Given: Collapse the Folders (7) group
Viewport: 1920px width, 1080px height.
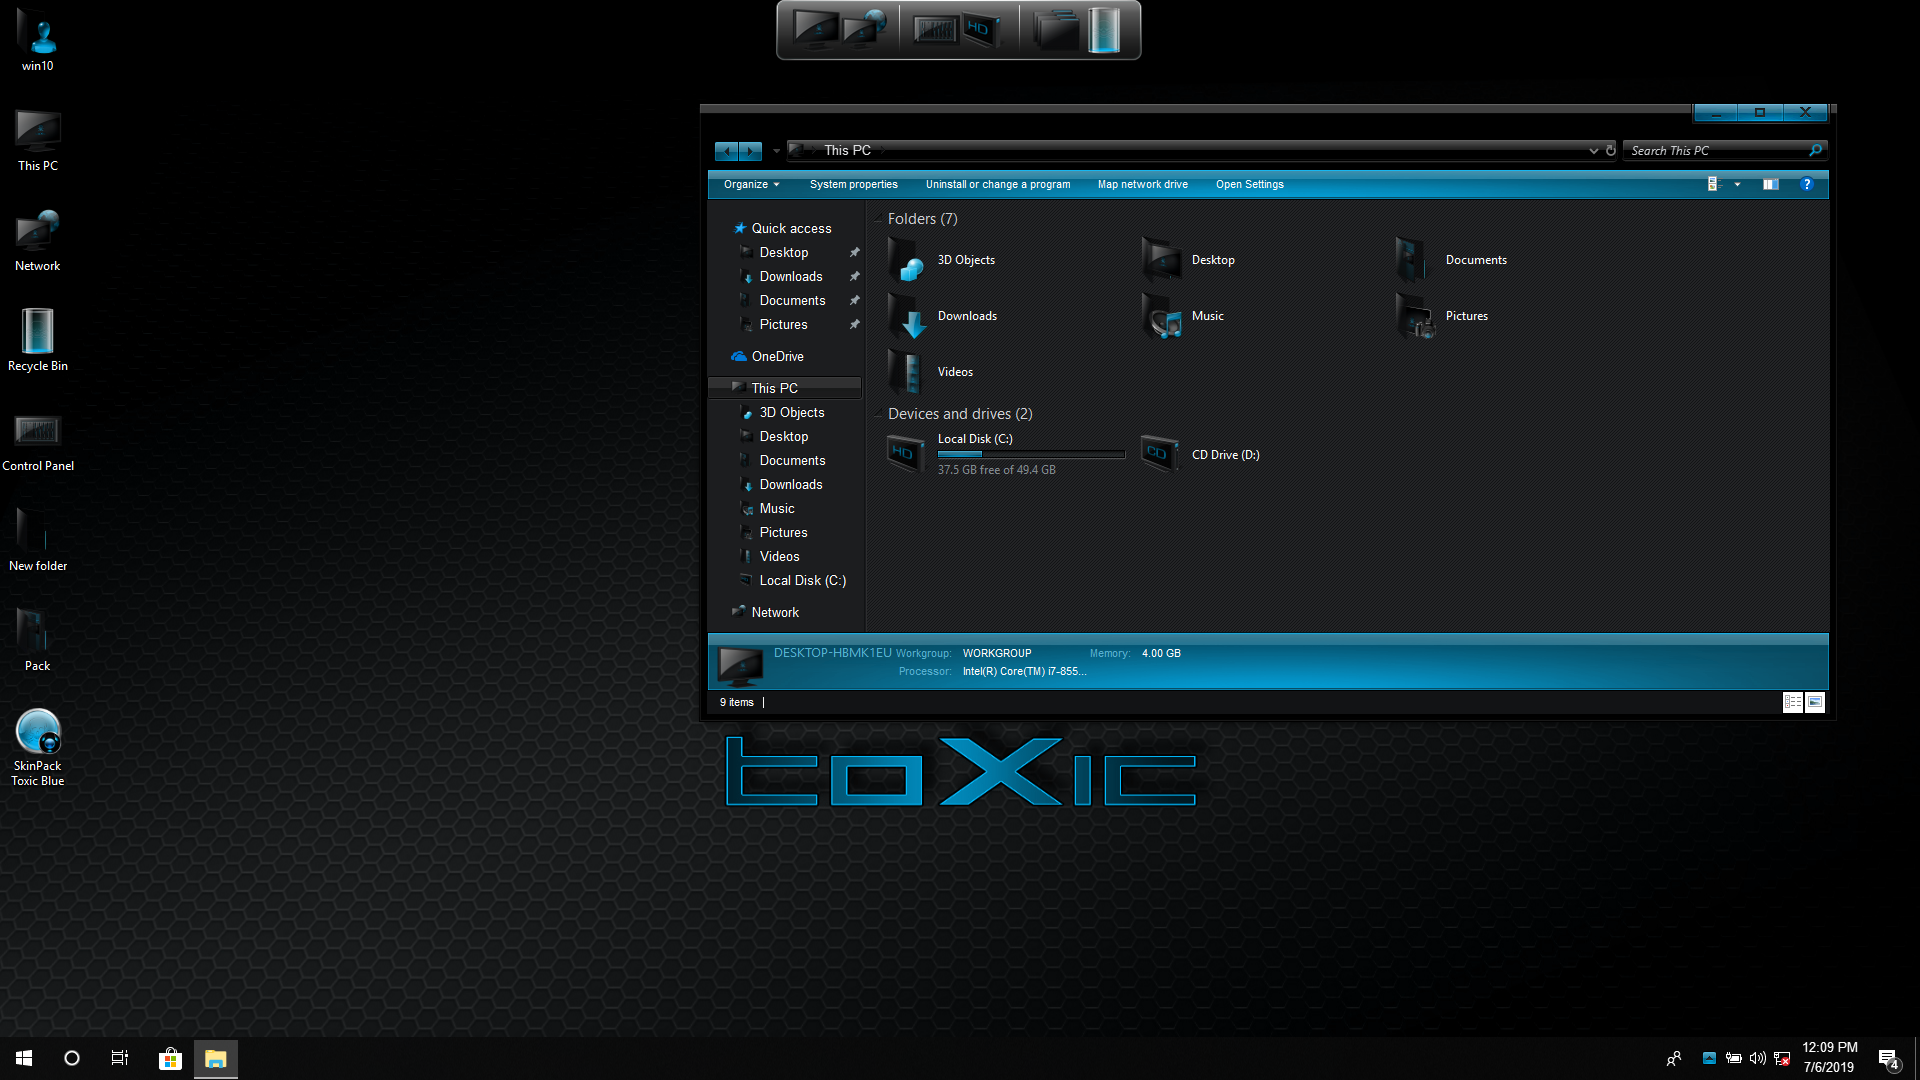Looking at the screenshot, I should (879, 219).
